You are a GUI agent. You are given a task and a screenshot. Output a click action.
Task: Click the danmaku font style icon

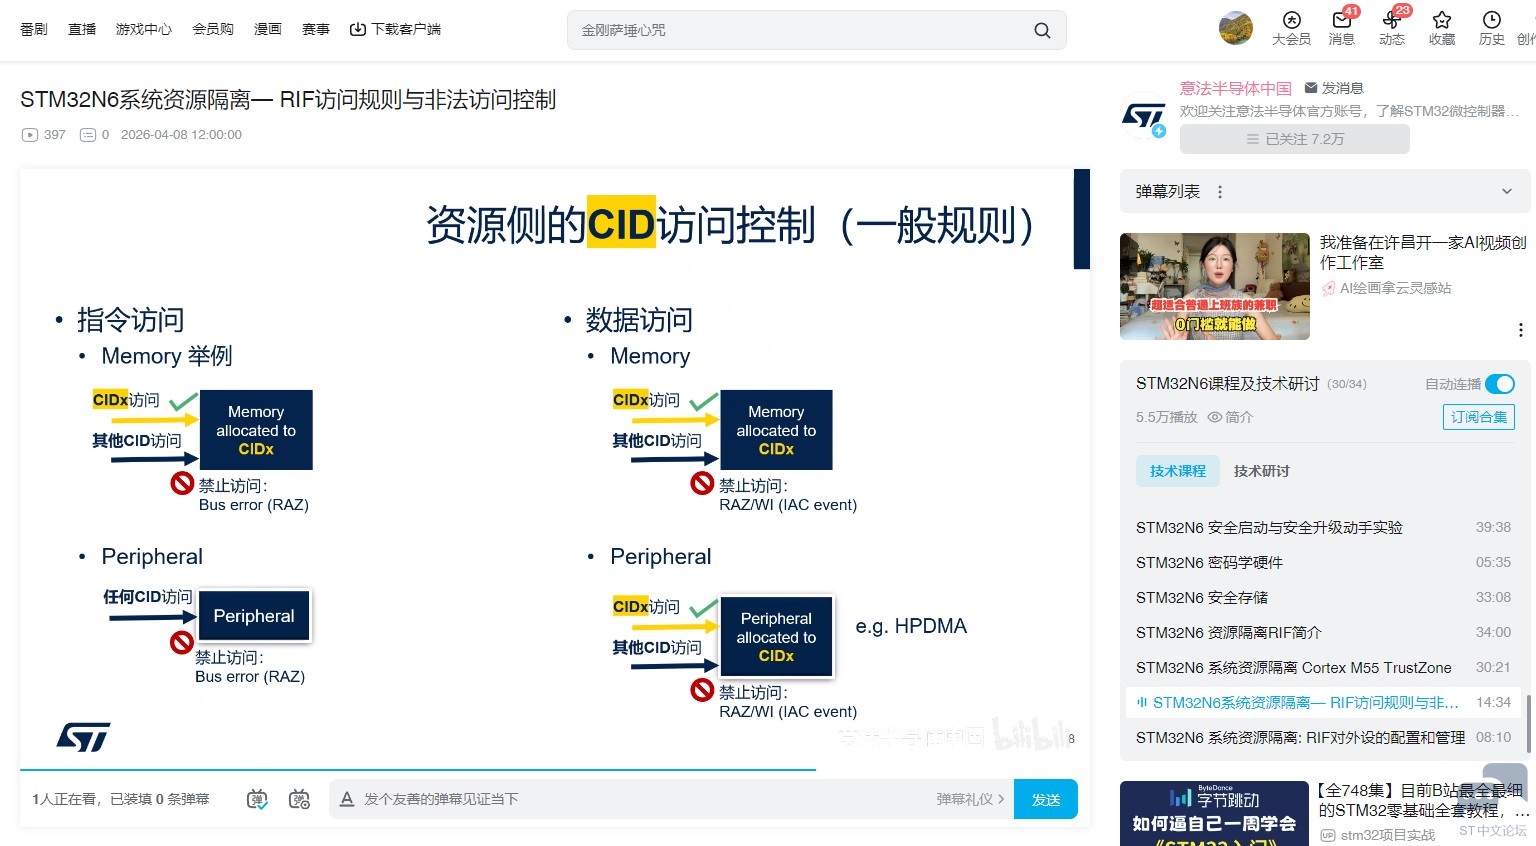[347, 799]
